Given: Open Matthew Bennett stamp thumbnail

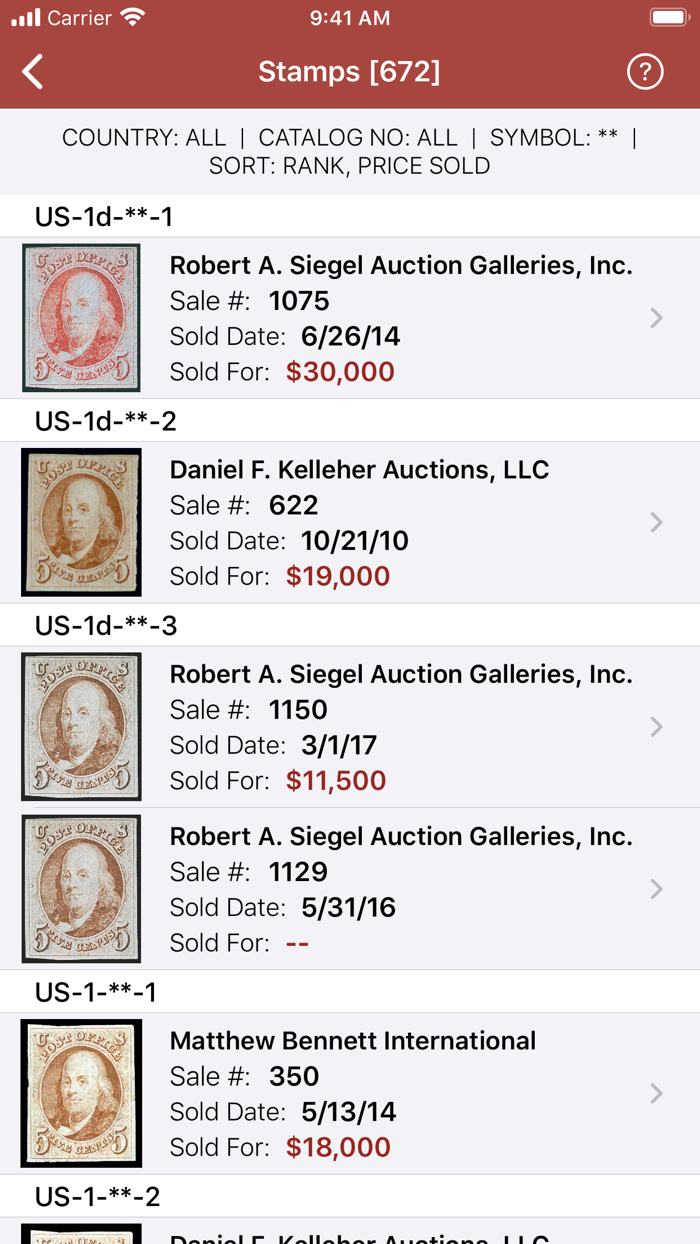Looking at the screenshot, I should (x=81, y=1093).
